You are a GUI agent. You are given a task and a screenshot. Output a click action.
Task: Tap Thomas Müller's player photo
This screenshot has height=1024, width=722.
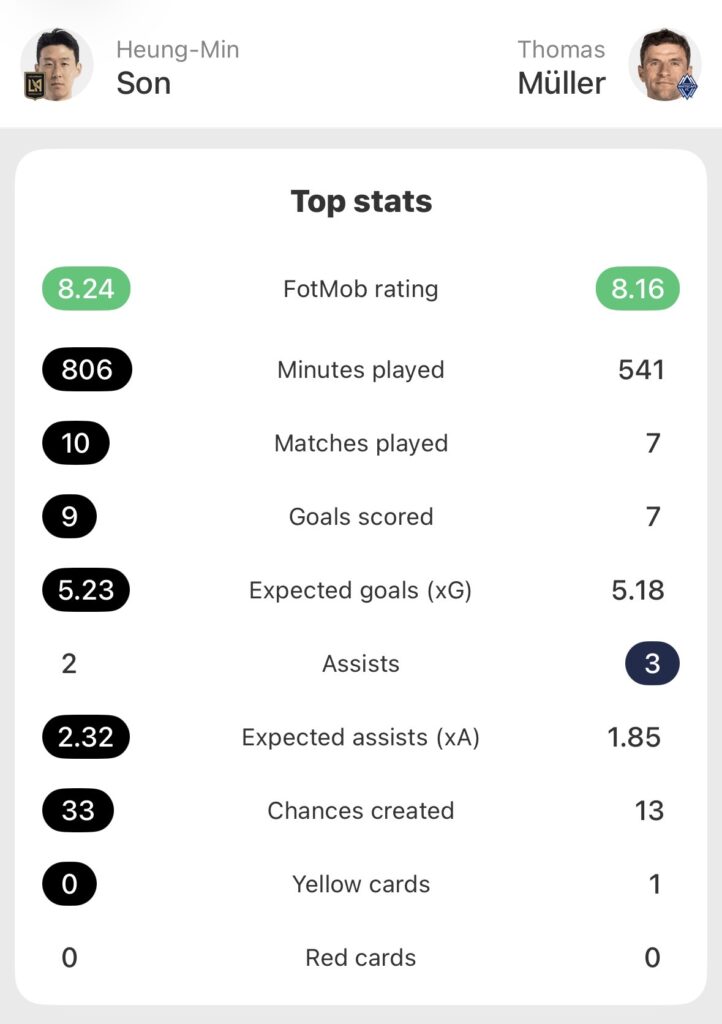[664, 62]
